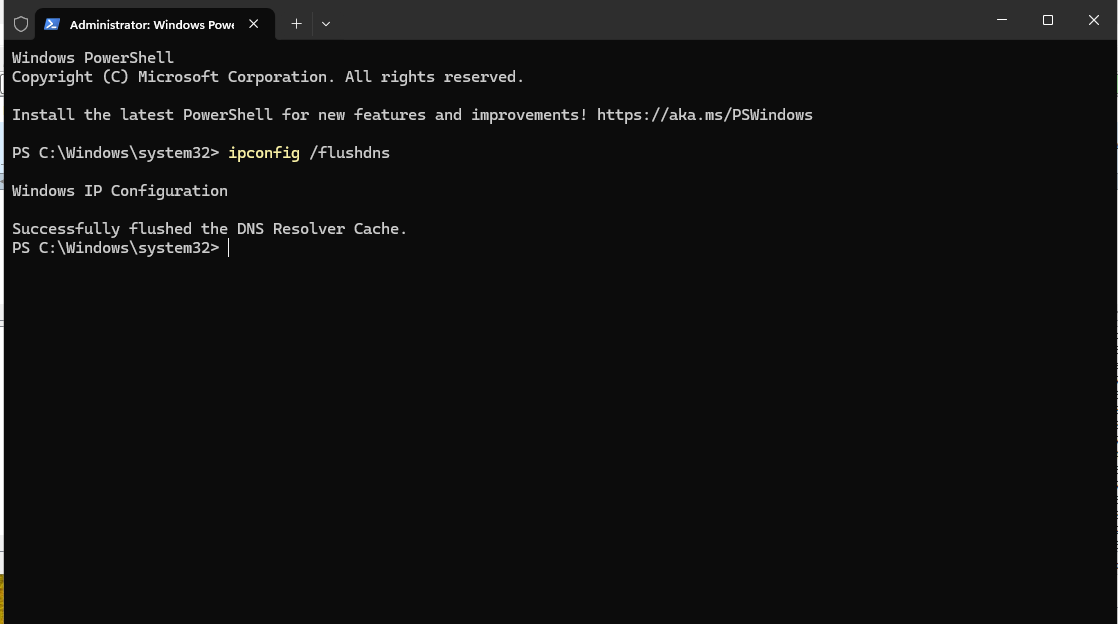Screen dimensions: 1118x624
Task: Place the cursor at the active PowerShell prompt
Action: (231, 248)
